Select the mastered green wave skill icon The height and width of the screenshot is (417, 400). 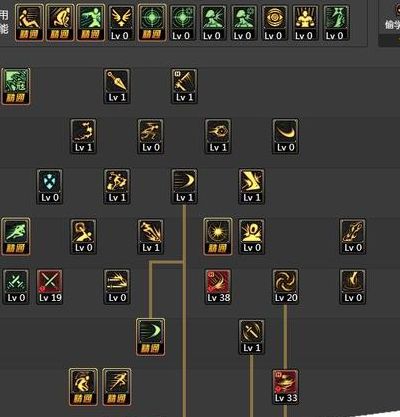(16, 87)
